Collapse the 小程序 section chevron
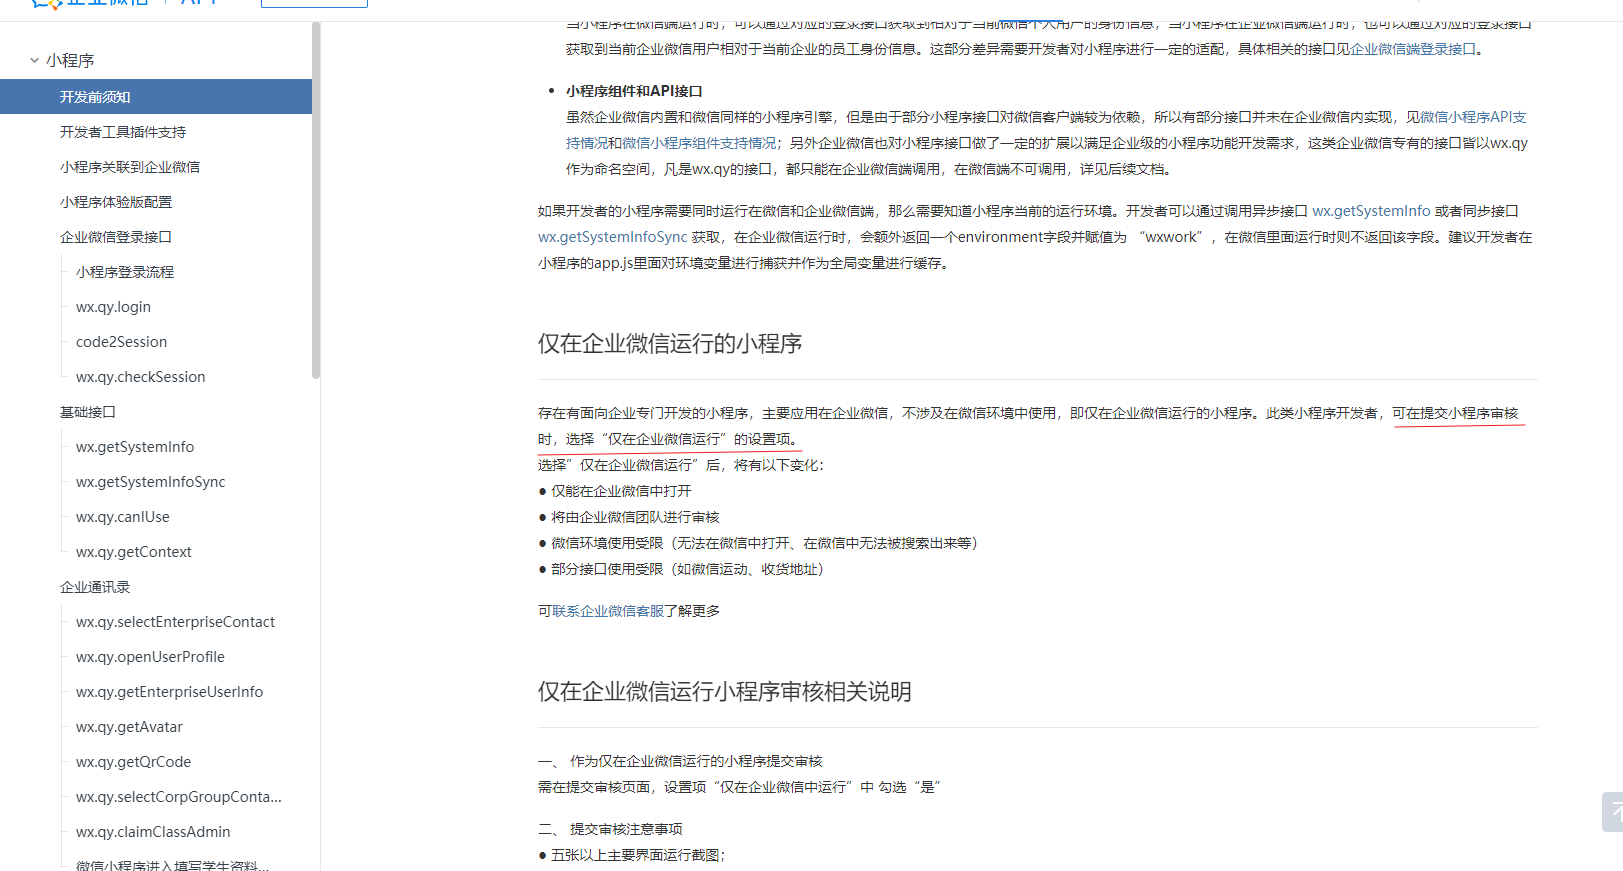The width and height of the screenshot is (1623, 871). [35, 61]
